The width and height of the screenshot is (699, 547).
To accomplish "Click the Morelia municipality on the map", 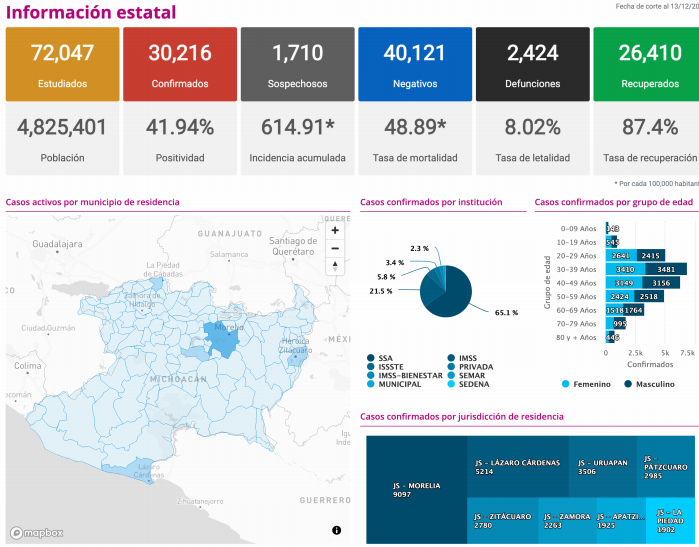I will [223, 342].
